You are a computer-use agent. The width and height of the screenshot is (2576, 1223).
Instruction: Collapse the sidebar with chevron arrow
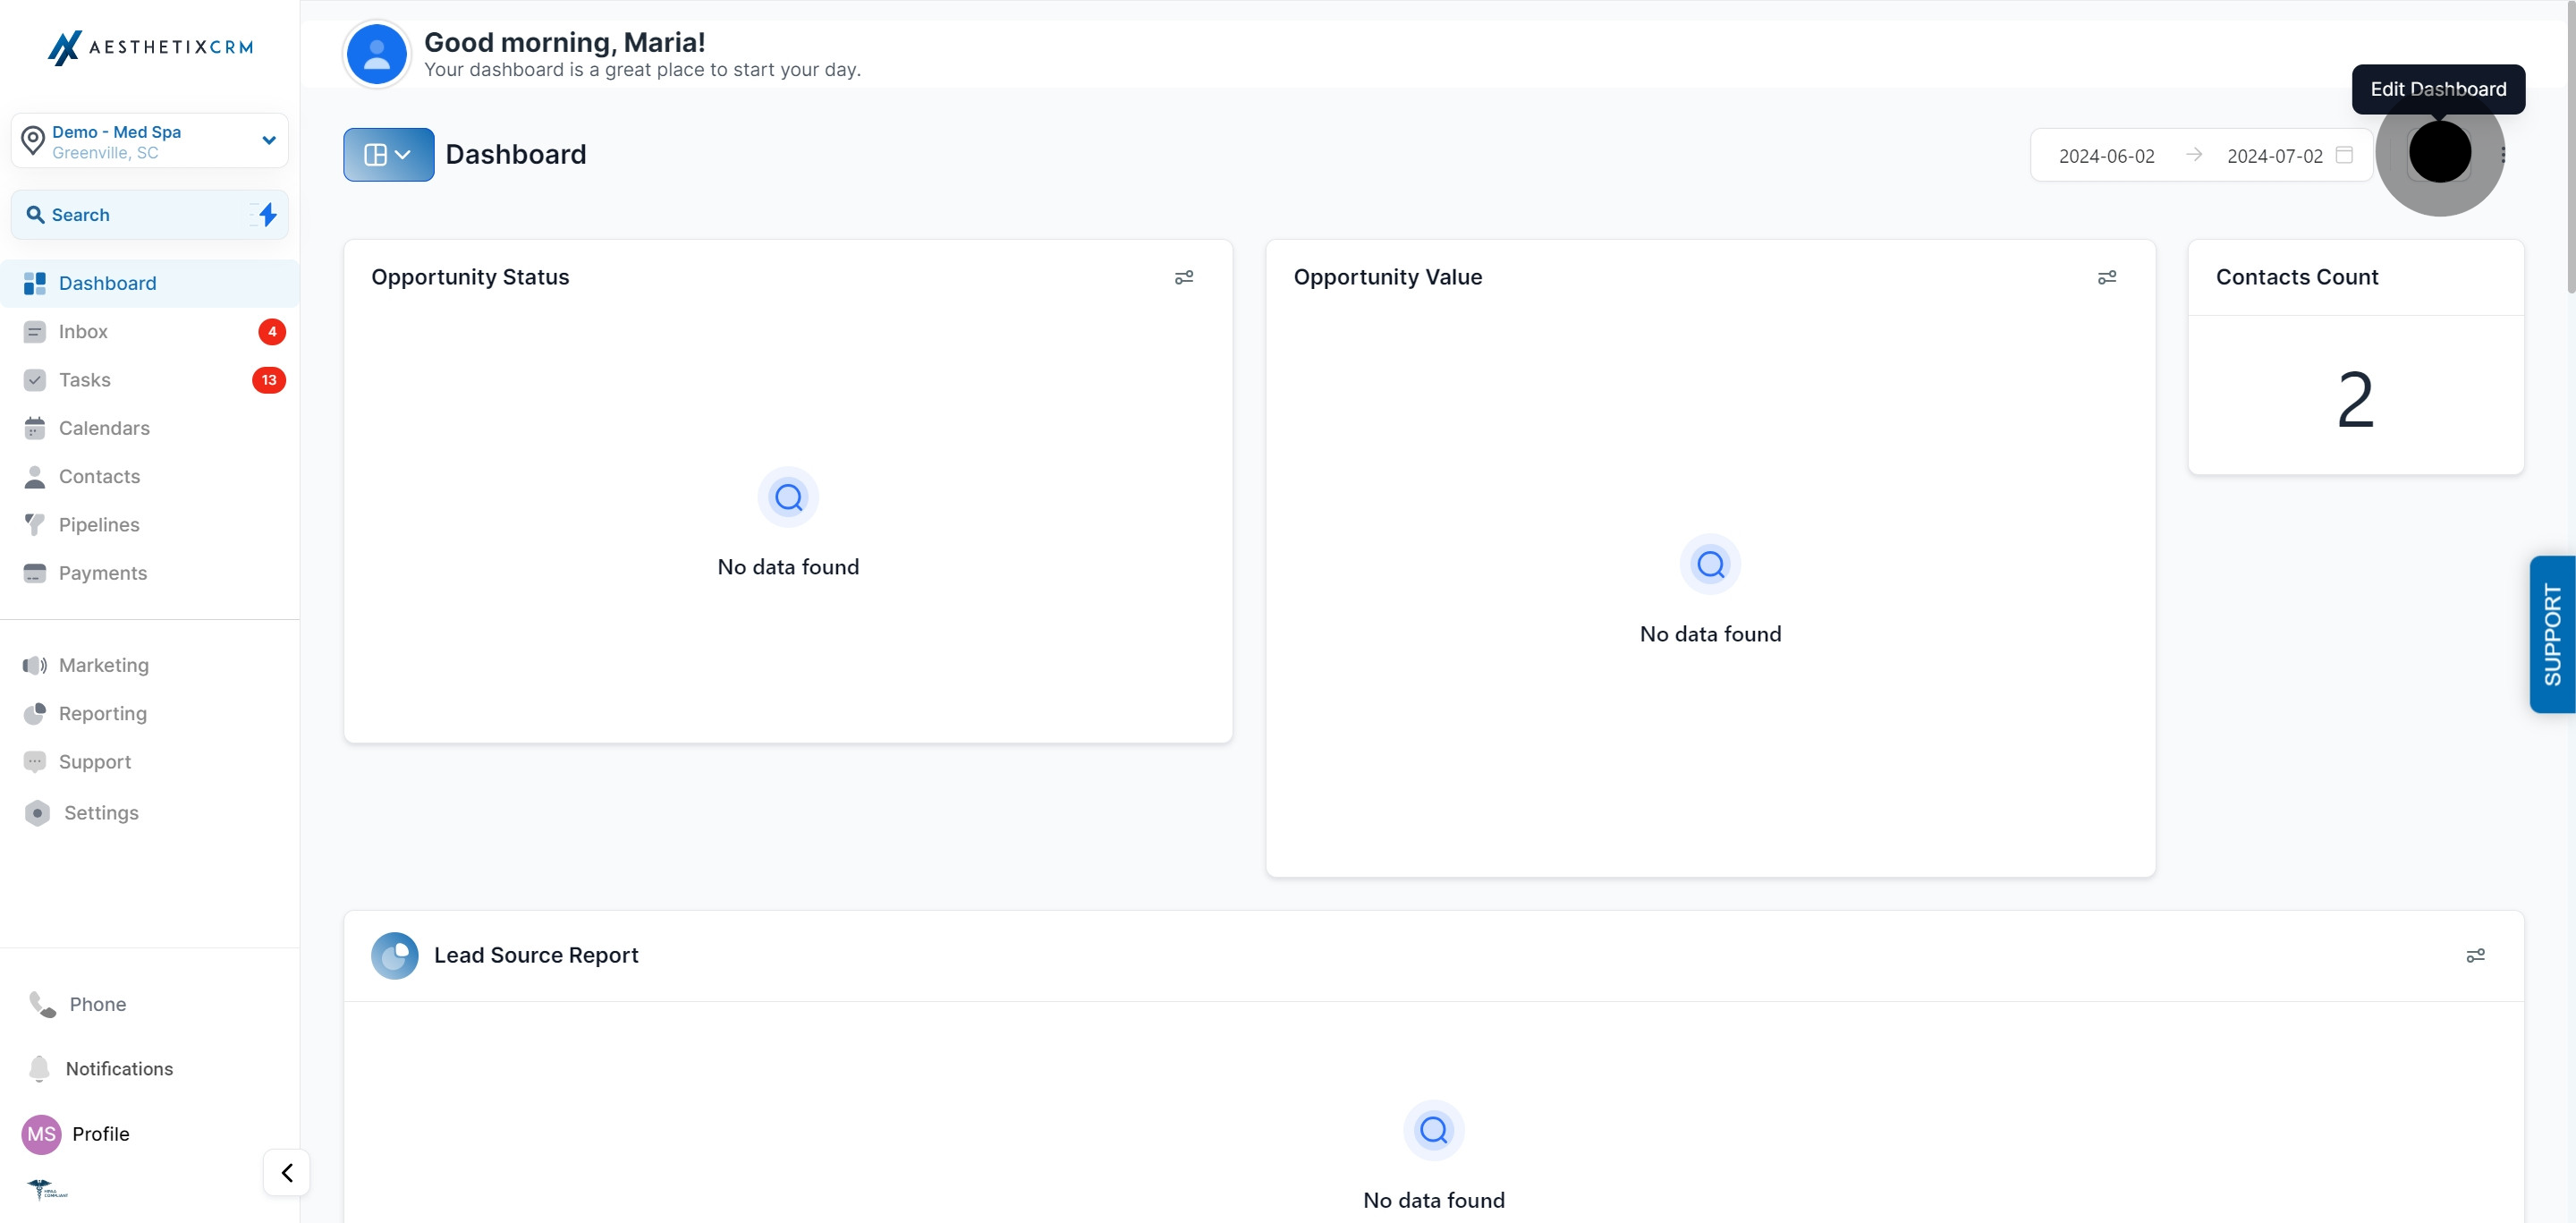[x=287, y=1172]
